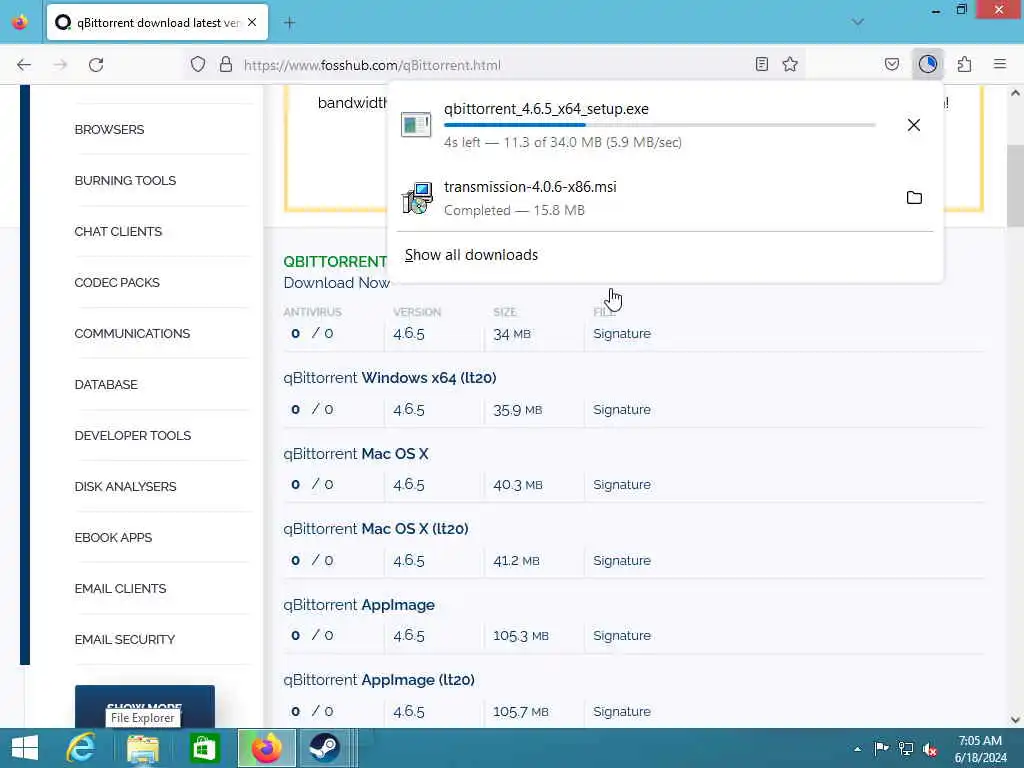
Task: Open Action Center flag icon
Action: coord(881,748)
